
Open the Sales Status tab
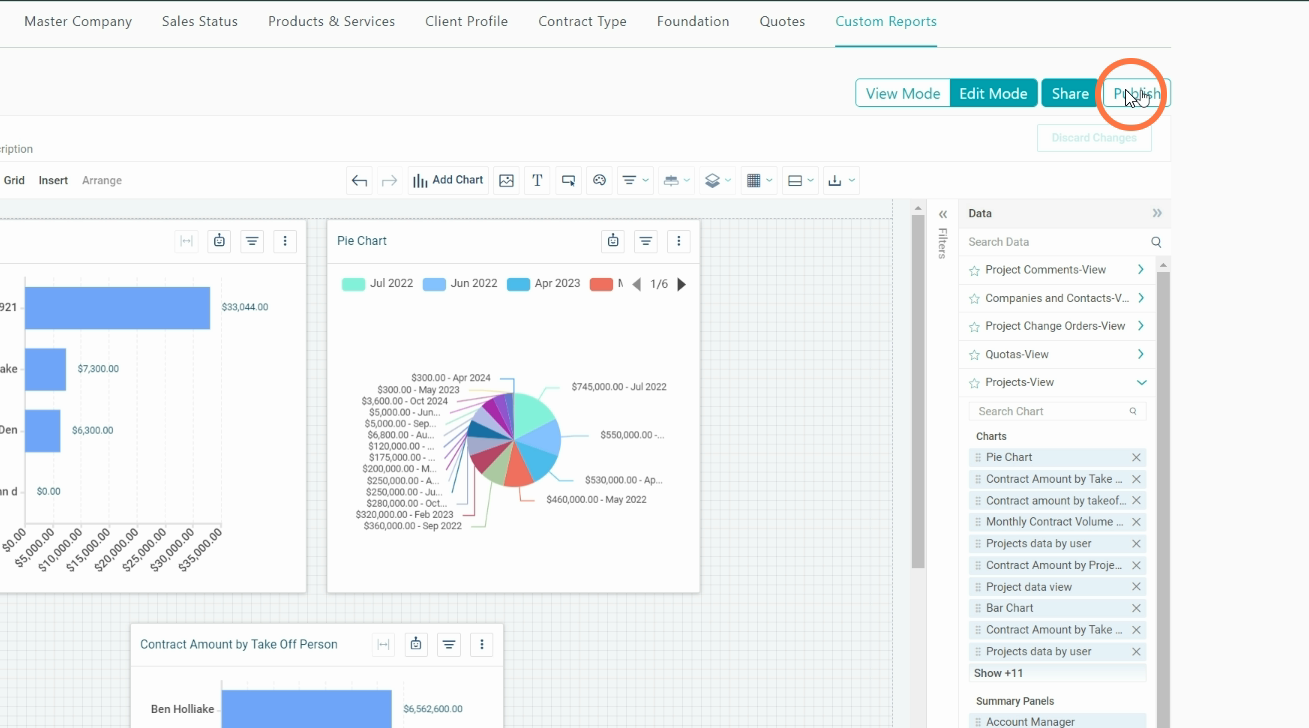200,21
